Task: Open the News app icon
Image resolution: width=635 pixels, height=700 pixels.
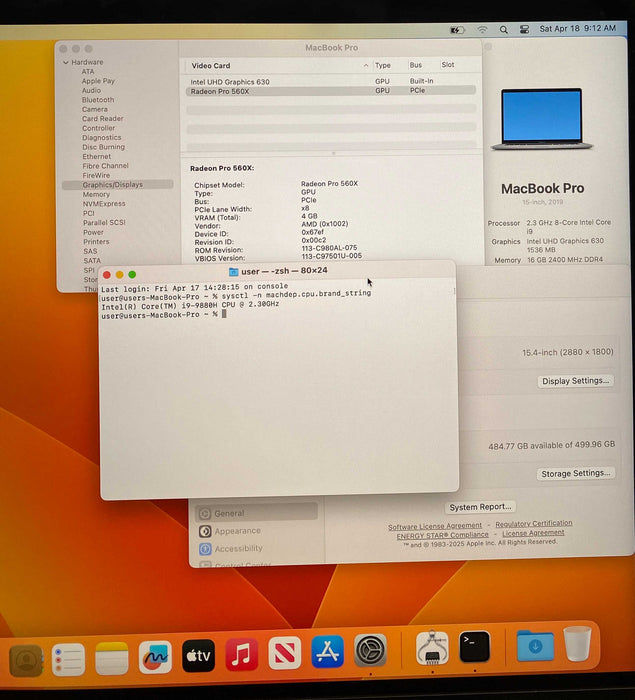Action: (x=284, y=653)
